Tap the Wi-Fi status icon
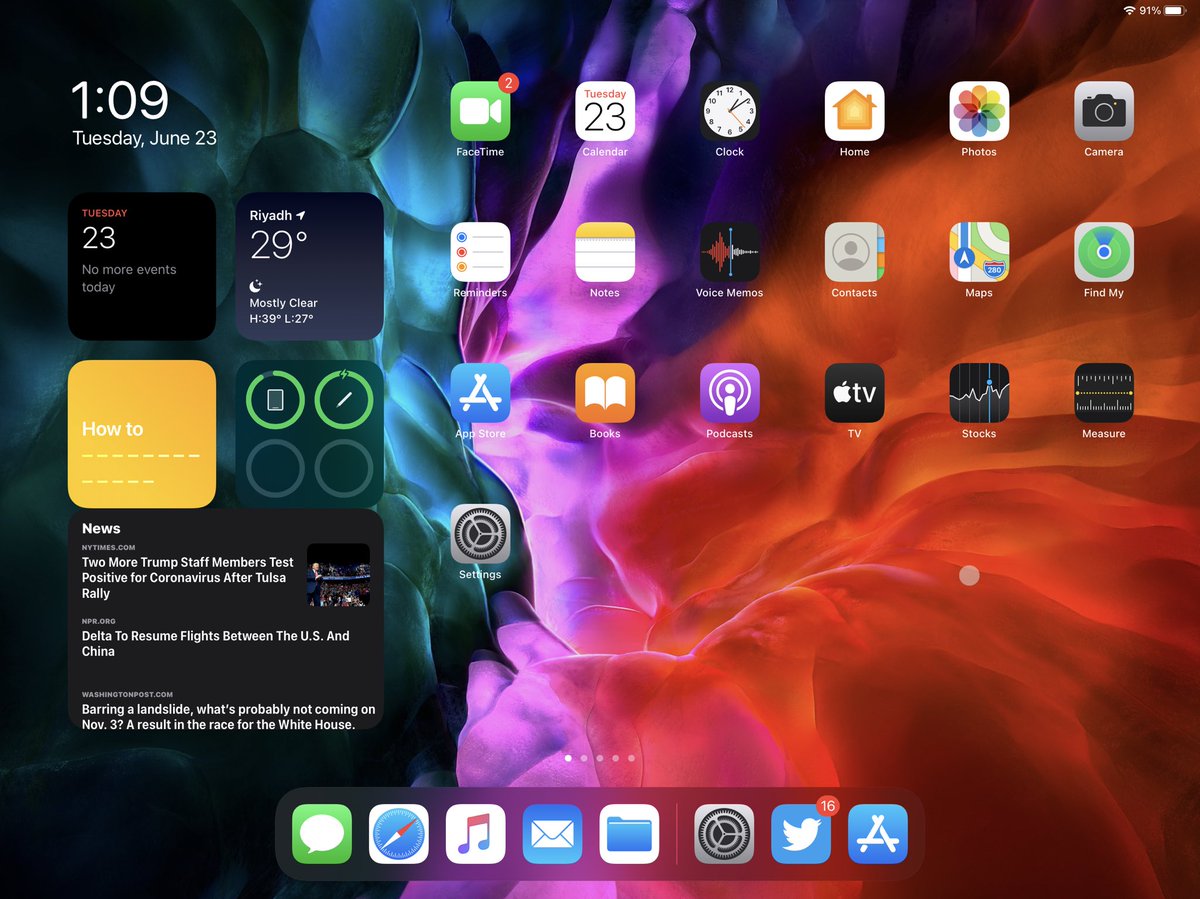This screenshot has width=1200, height=899. click(1129, 11)
